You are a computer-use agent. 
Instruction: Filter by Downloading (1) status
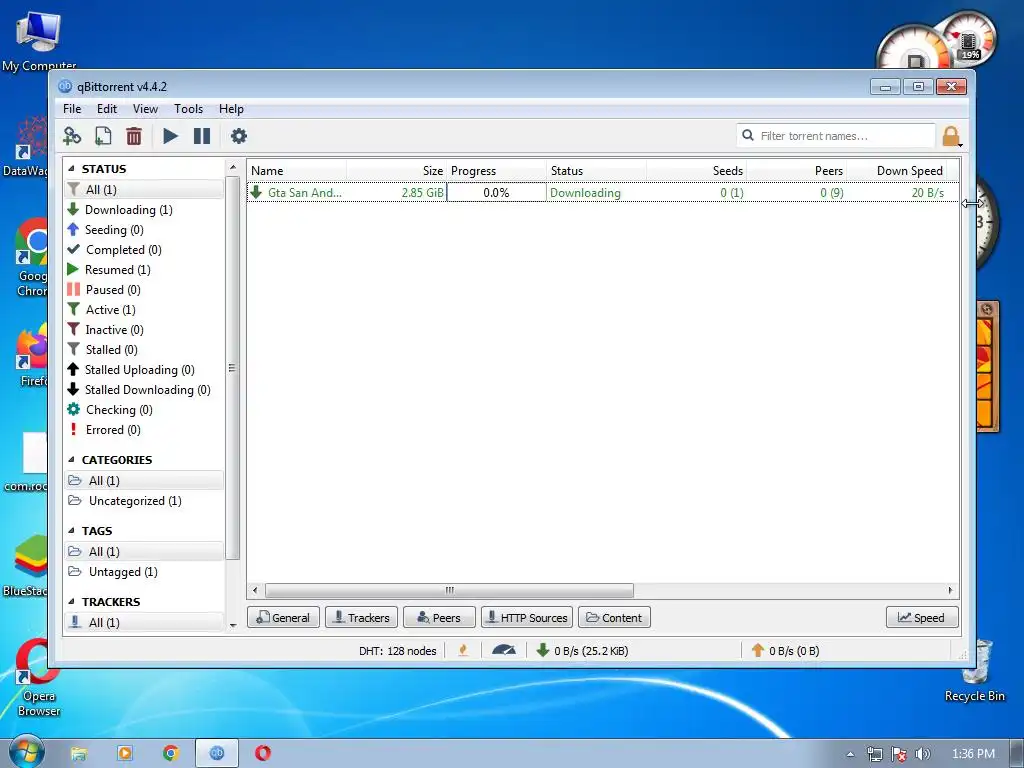point(144,210)
